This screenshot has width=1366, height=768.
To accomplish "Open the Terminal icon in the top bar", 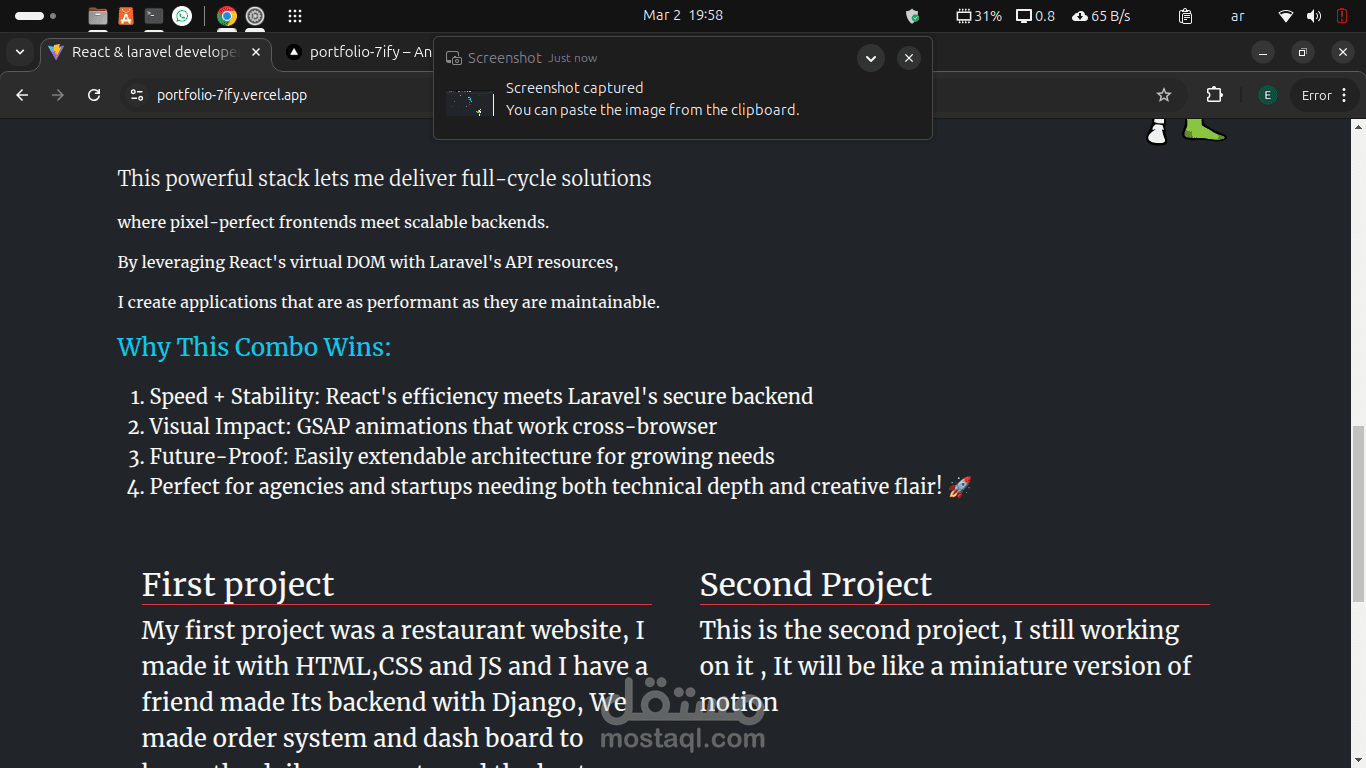I will click(x=154, y=16).
